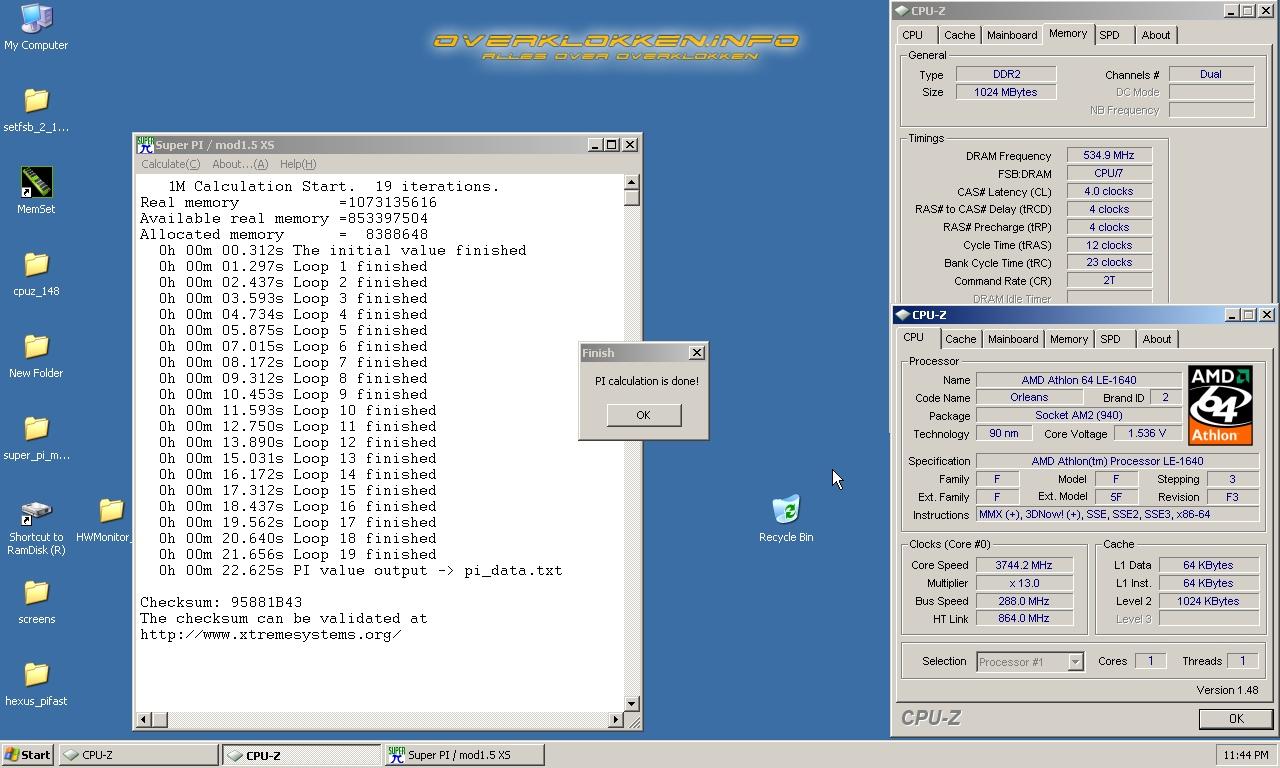The width and height of the screenshot is (1280, 768).
Task: Switch to second CPU-Z taskbar button
Action: pyautogui.click(x=303, y=755)
